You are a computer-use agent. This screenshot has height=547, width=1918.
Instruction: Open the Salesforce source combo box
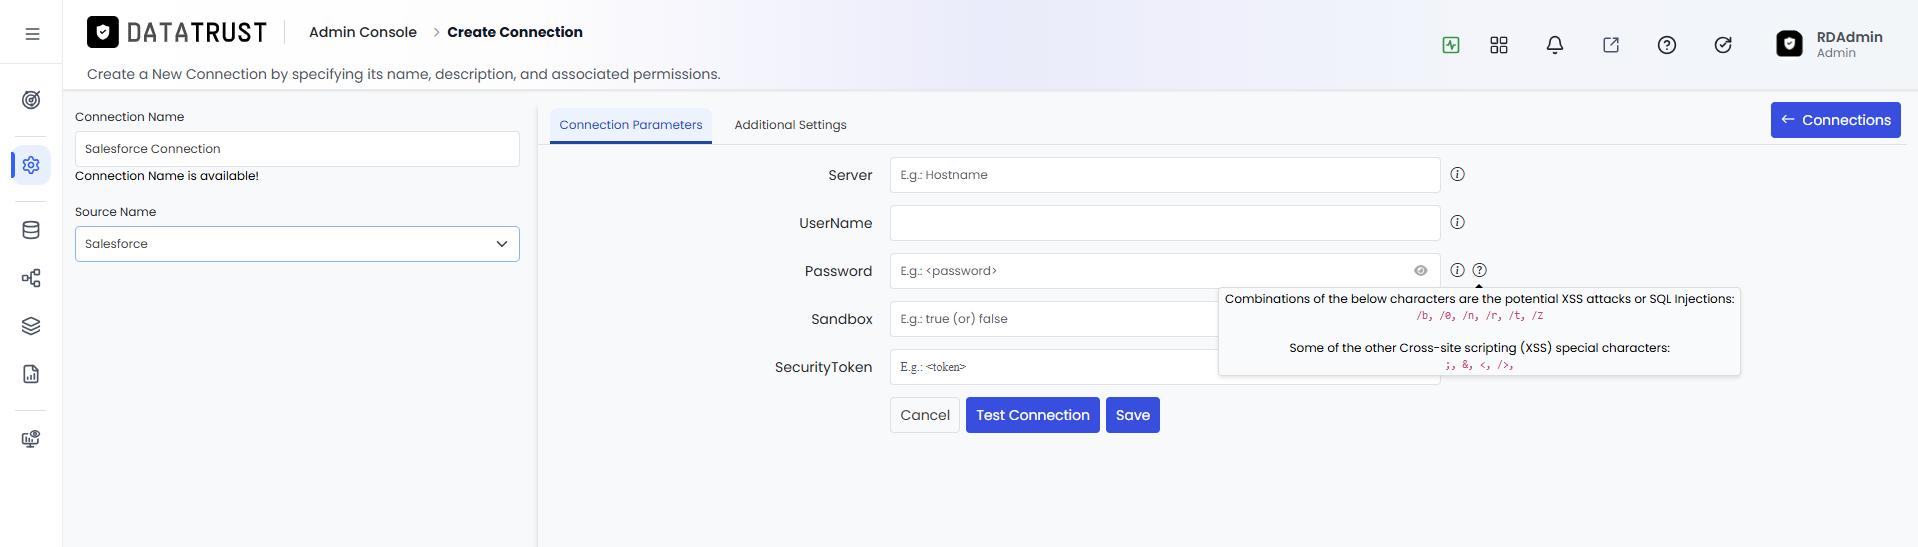coord(297,244)
